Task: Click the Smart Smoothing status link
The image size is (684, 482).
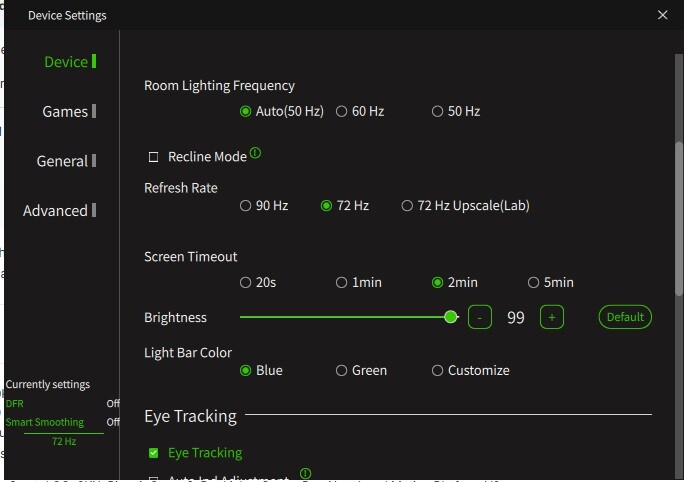Action: (x=44, y=422)
